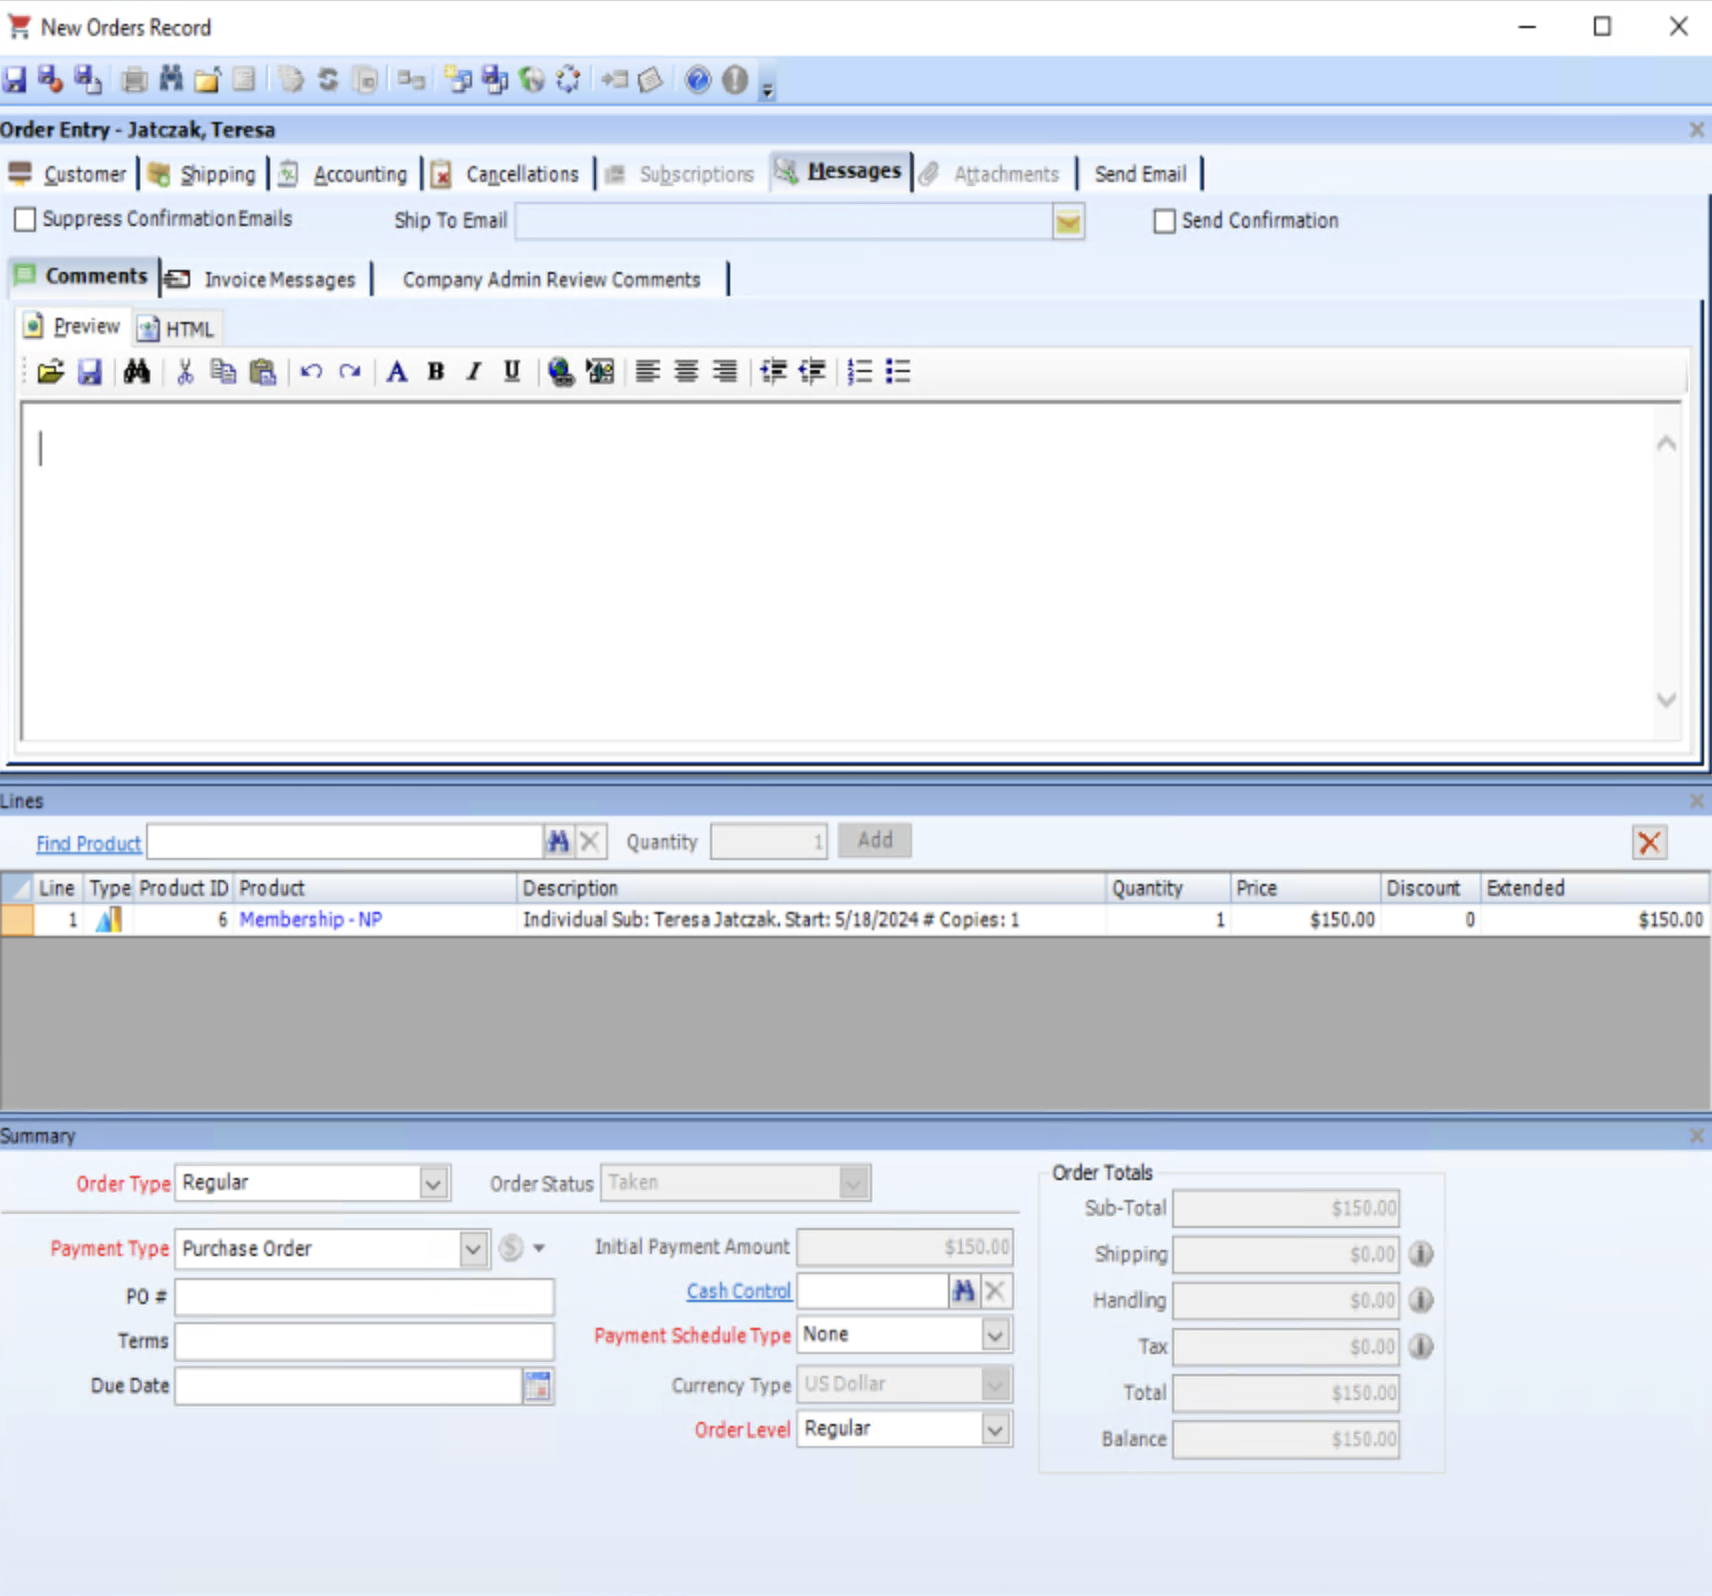Switch to the Accounting tab
The width and height of the screenshot is (1712, 1596).
point(359,174)
